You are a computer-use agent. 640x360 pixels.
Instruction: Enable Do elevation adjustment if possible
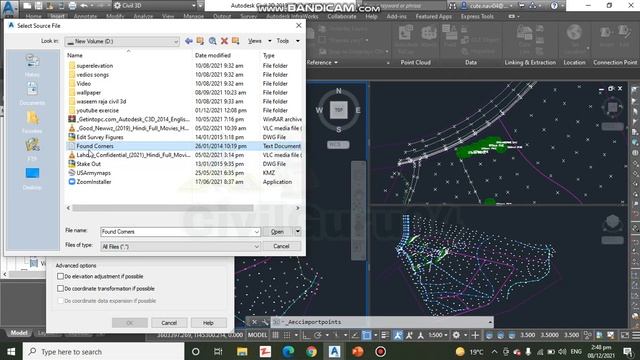60,276
